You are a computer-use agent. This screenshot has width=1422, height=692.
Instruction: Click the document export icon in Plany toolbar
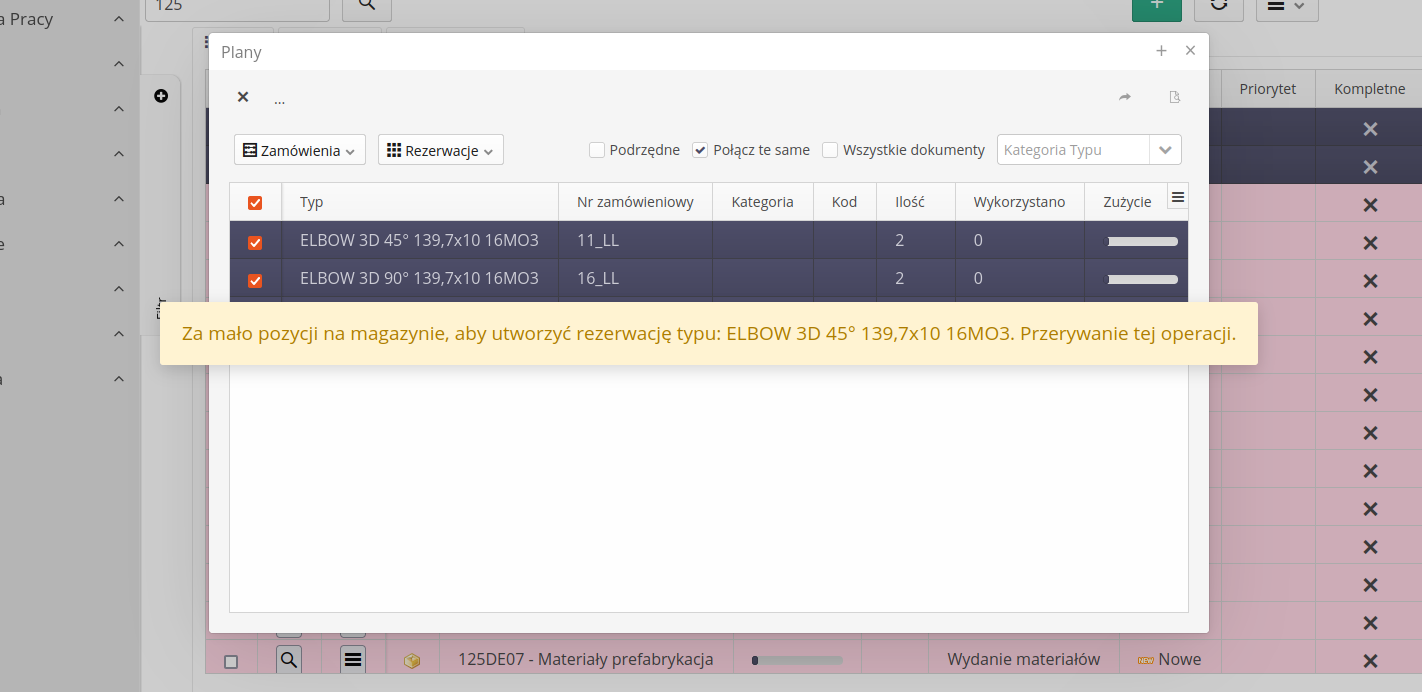[x=1175, y=97]
